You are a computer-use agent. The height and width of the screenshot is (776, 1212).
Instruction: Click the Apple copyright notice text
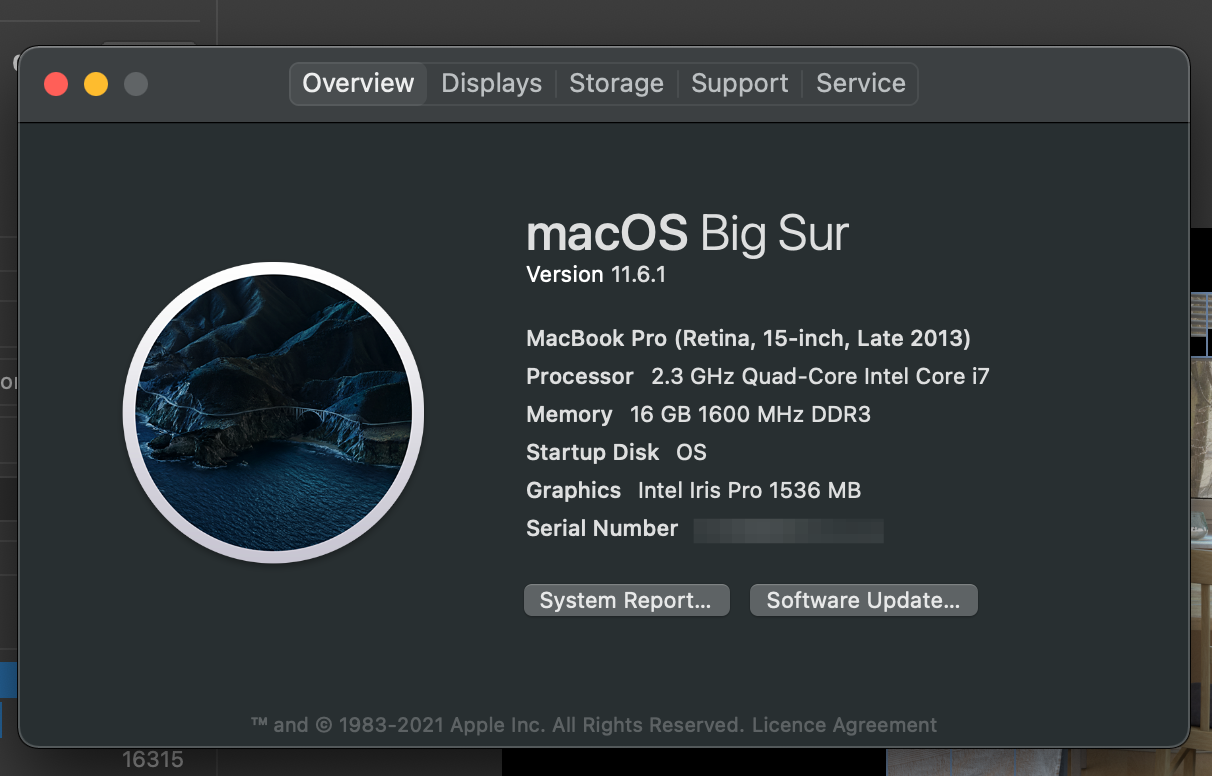pyautogui.click(x=497, y=725)
